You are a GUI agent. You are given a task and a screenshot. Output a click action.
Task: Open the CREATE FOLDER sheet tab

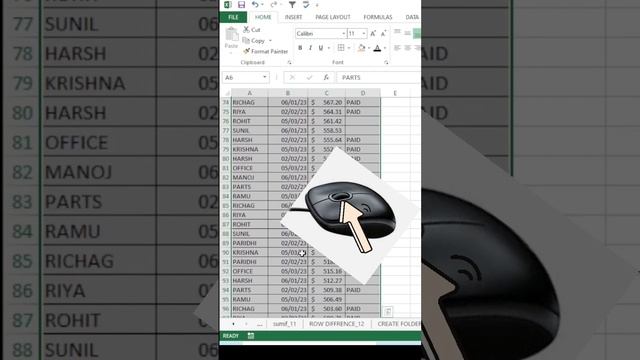(399, 324)
